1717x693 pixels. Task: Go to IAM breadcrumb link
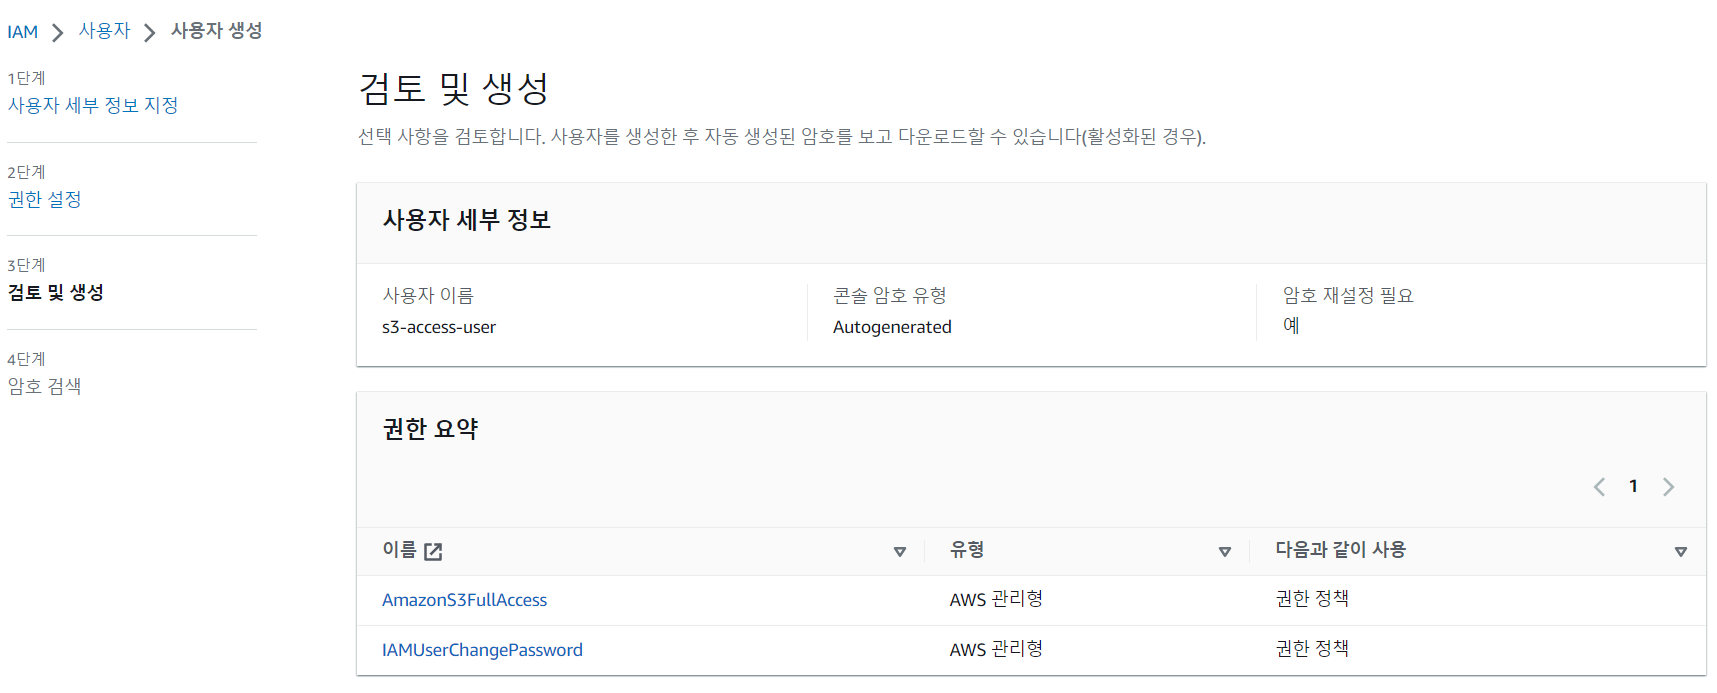point(23,32)
